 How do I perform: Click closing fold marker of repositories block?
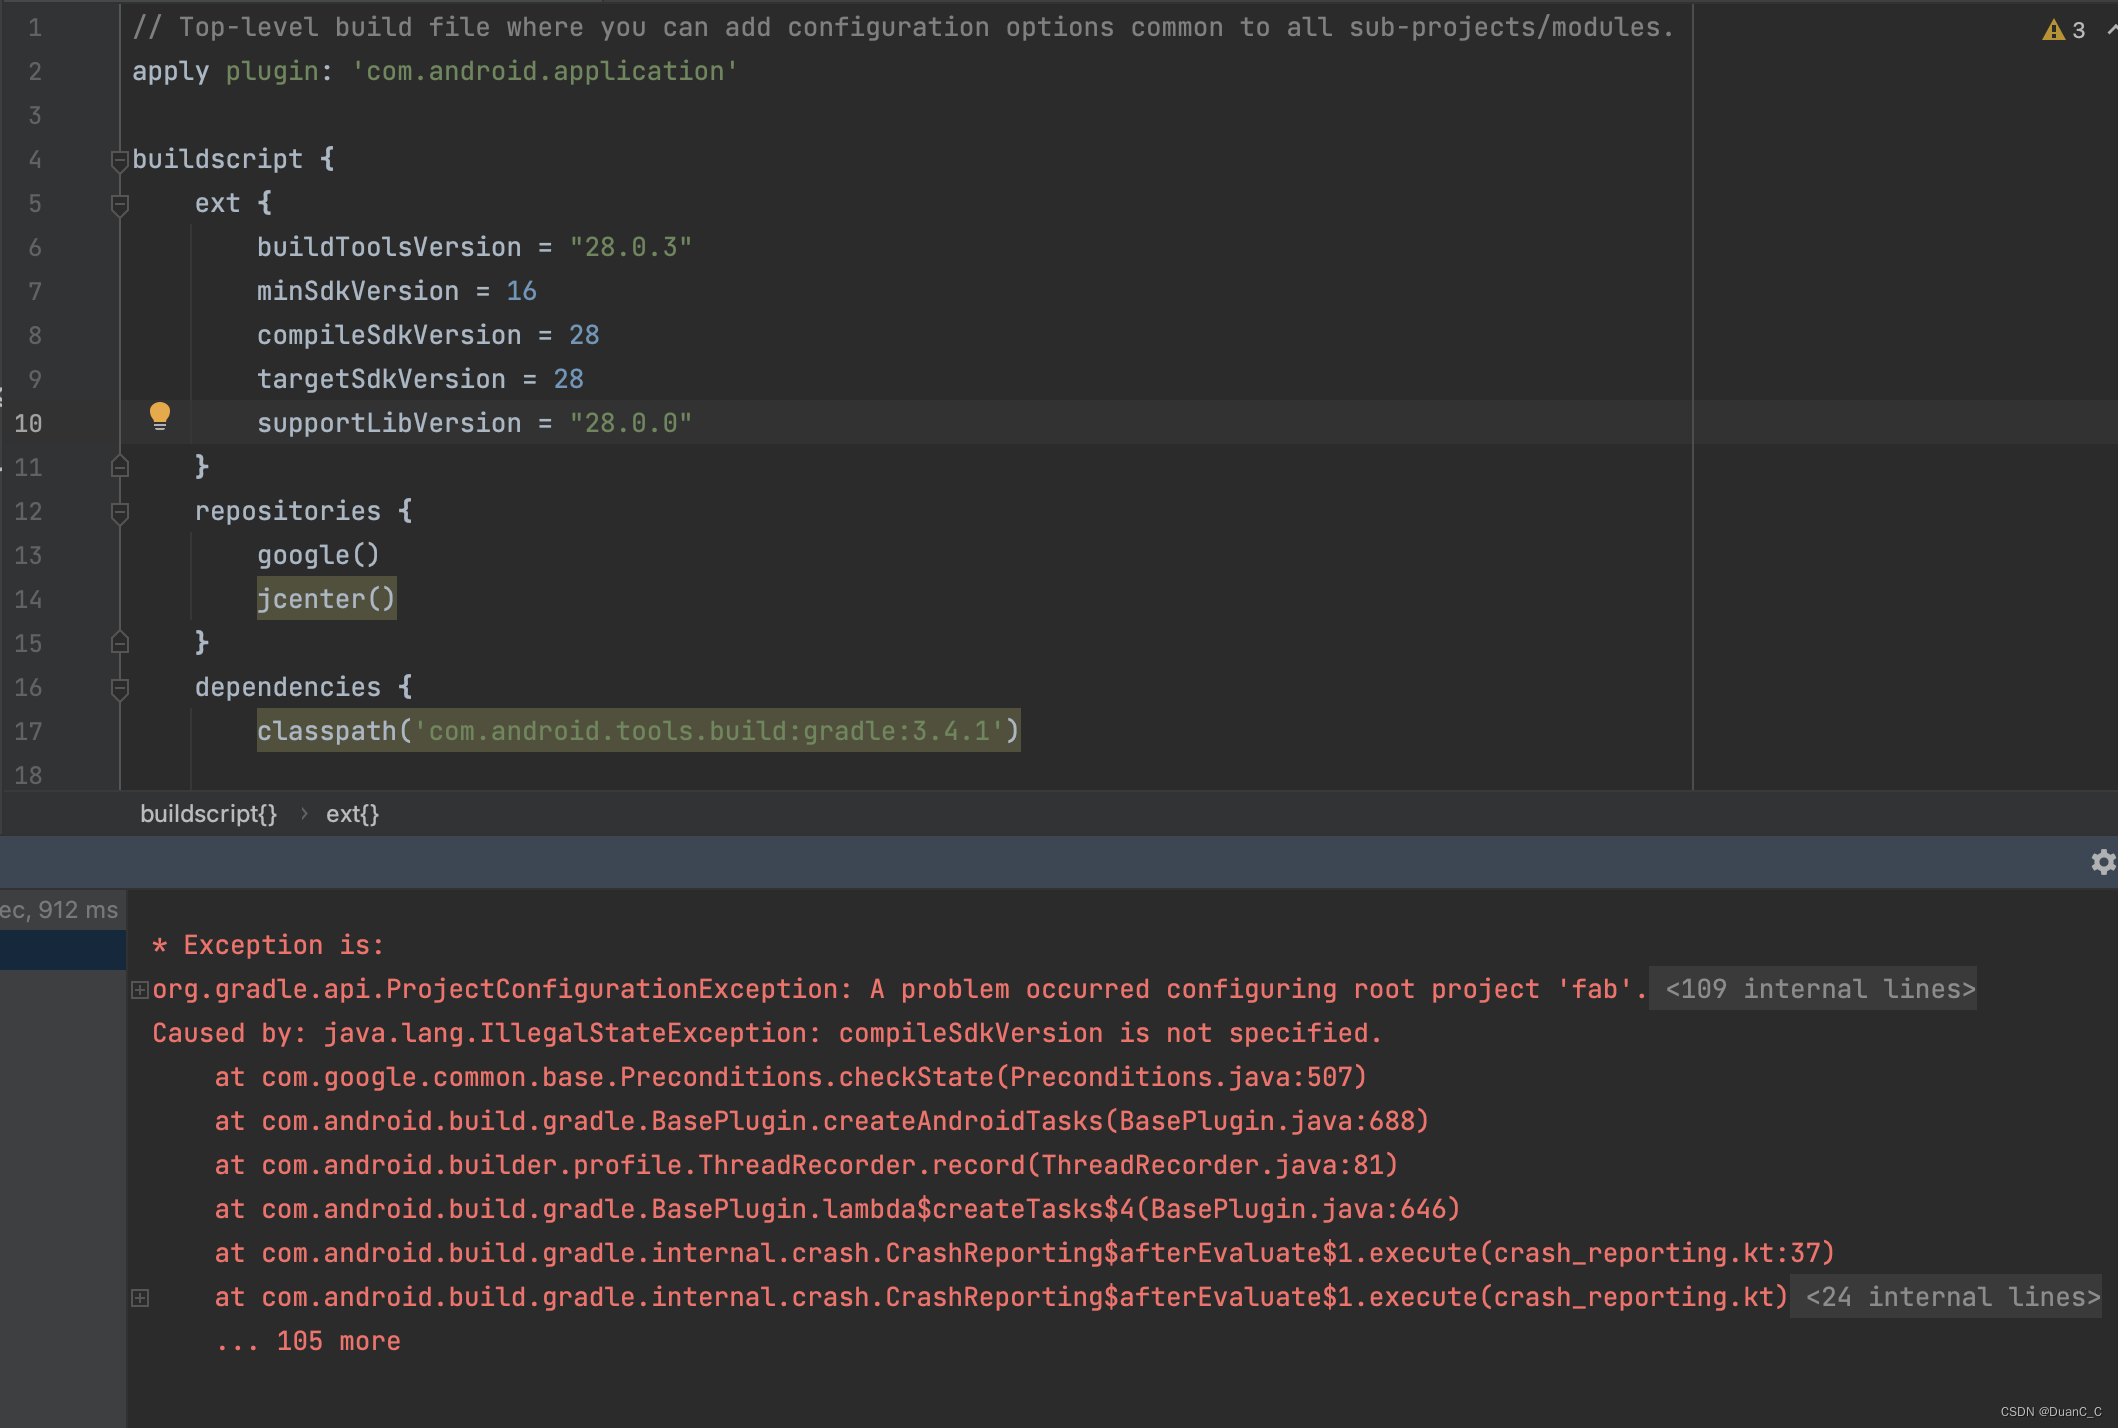[x=120, y=643]
